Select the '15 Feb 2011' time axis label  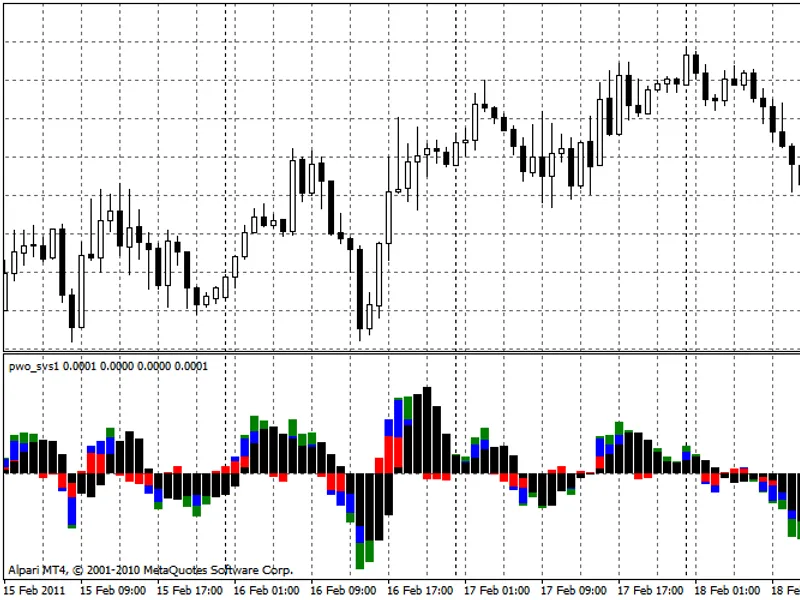point(35,591)
